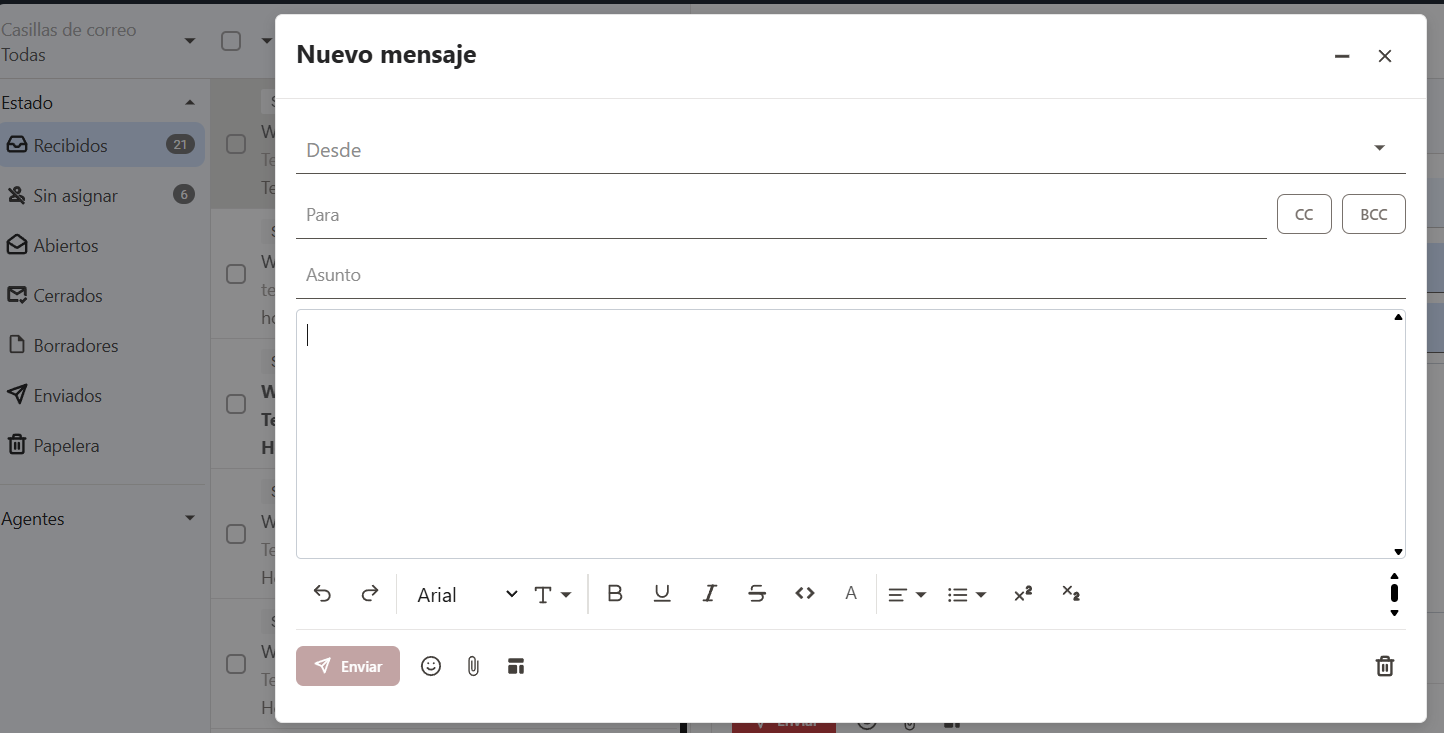Open the emoji picker
1444x733 pixels.
point(431,666)
